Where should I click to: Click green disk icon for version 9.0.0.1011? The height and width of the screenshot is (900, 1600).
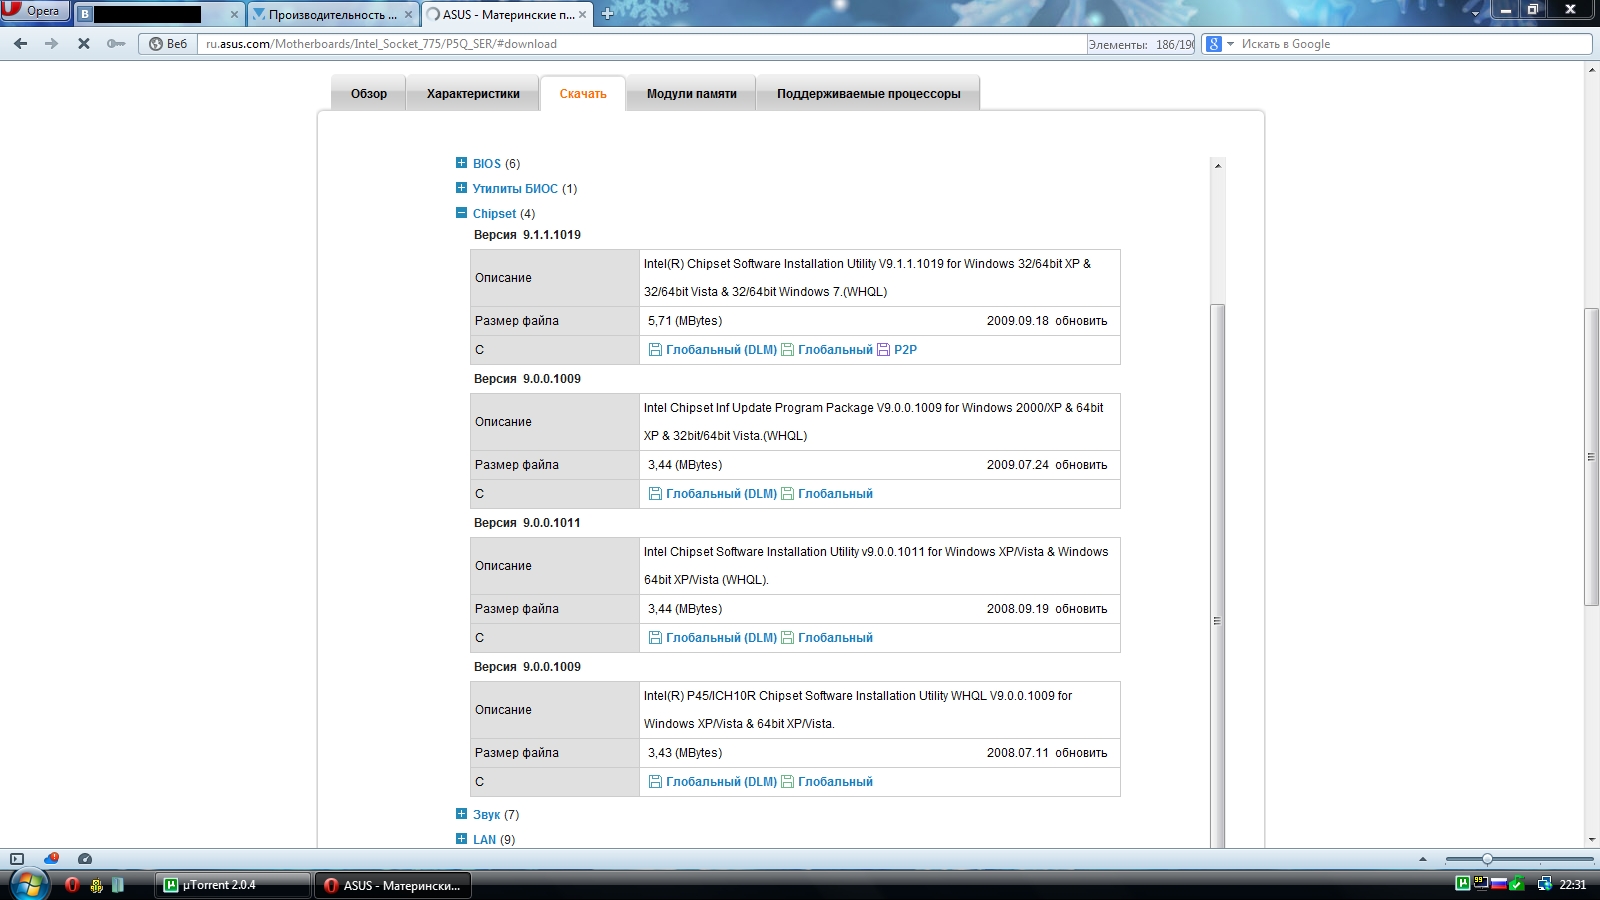tap(787, 638)
